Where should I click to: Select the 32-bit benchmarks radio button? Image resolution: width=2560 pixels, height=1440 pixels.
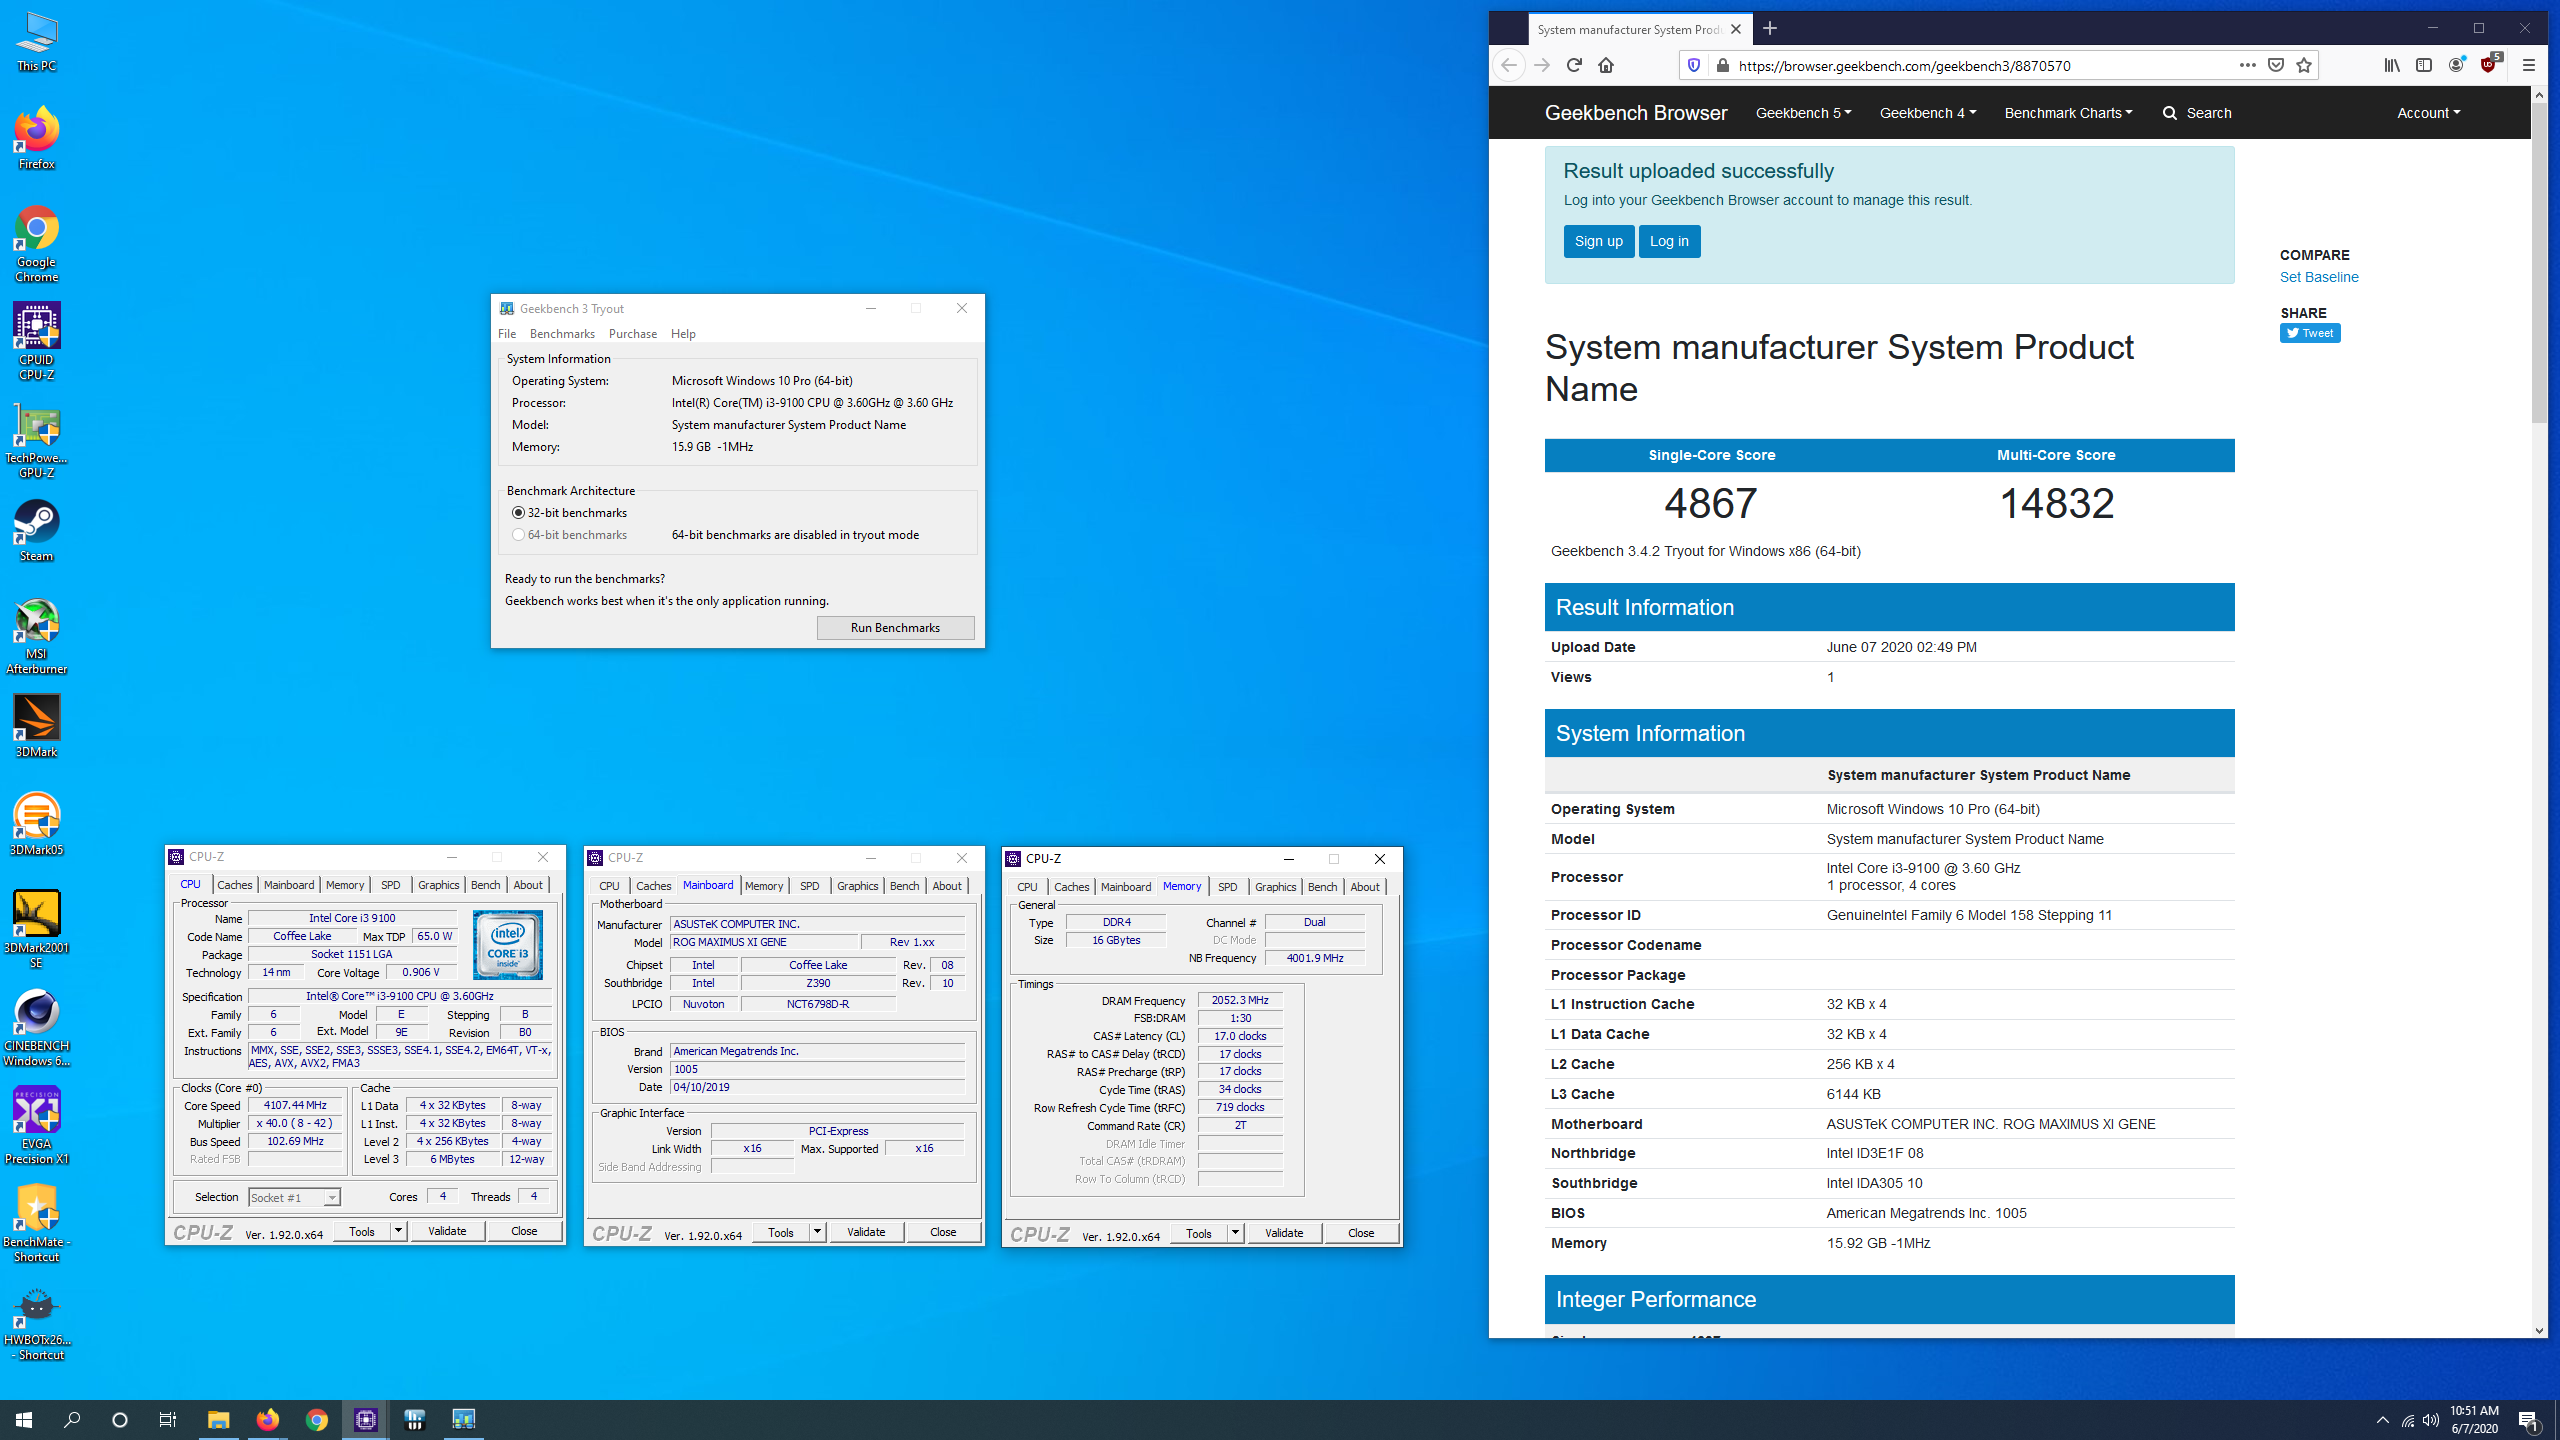pos(518,513)
